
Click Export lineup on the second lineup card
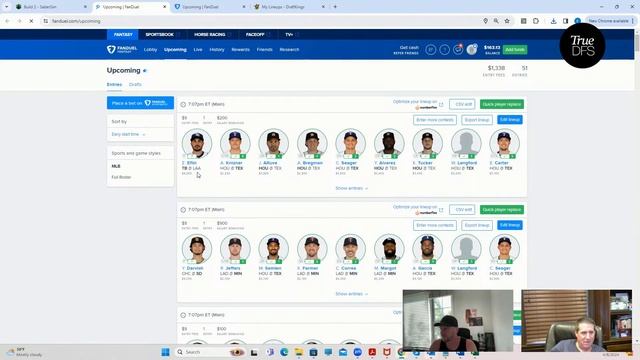(477, 225)
